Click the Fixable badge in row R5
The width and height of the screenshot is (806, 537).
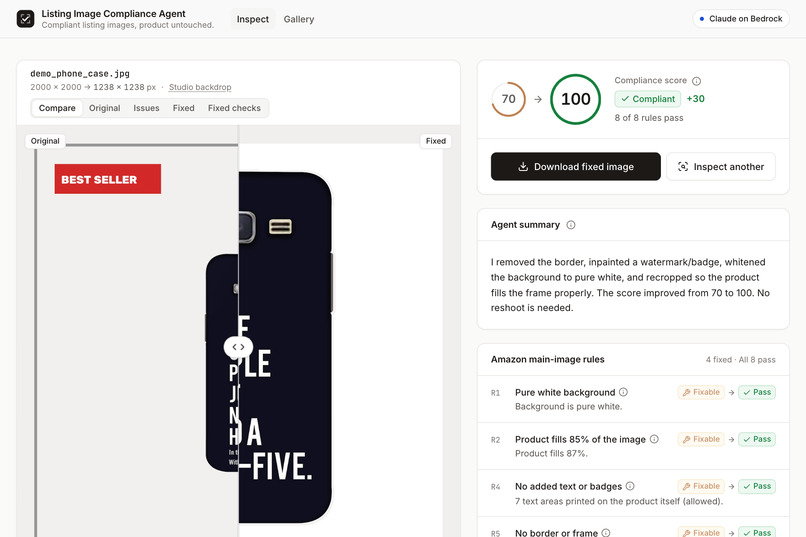coord(701,533)
